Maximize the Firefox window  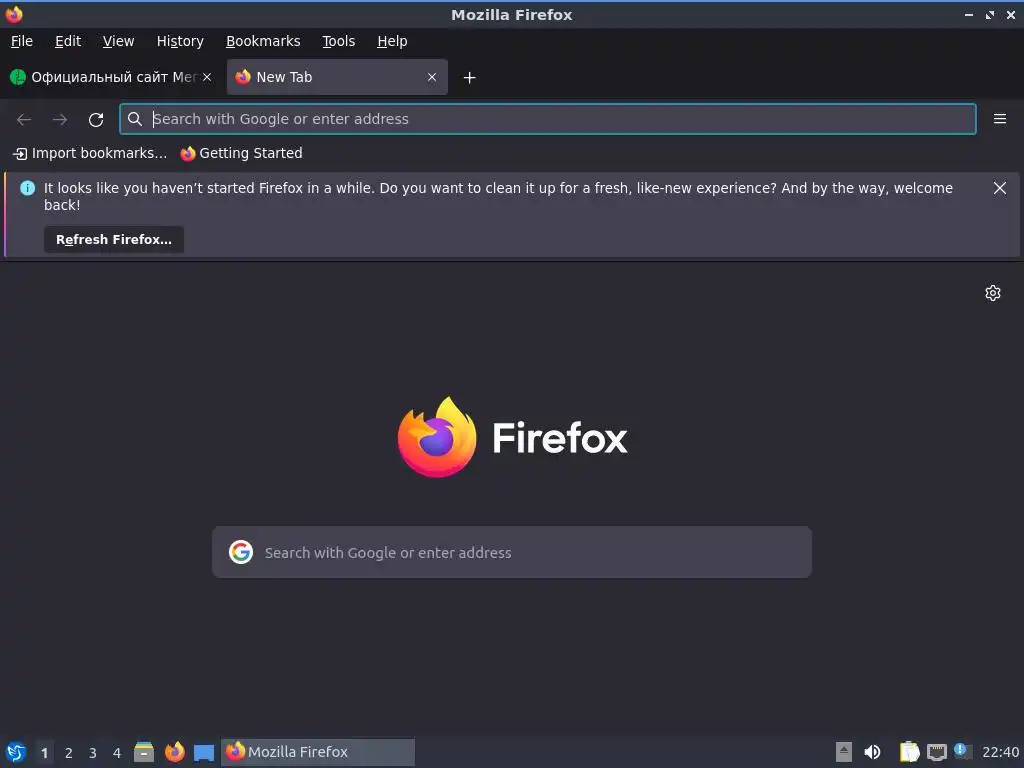(x=989, y=14)
